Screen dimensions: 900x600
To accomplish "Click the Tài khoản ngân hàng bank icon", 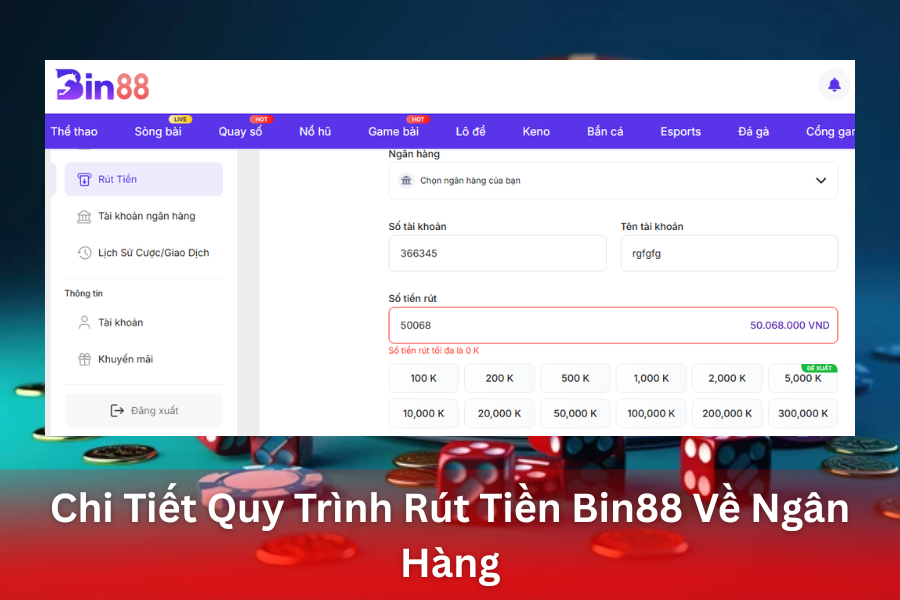I will click(x=84, y=216).
